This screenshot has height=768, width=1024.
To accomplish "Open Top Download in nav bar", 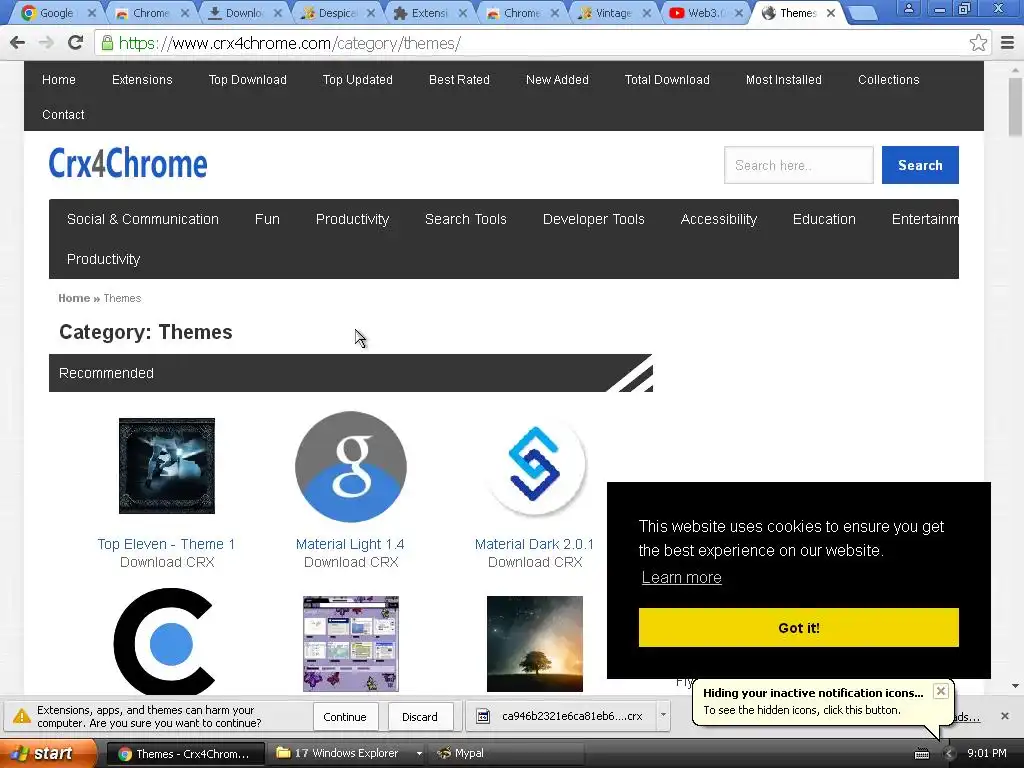I will coord(248,80).
